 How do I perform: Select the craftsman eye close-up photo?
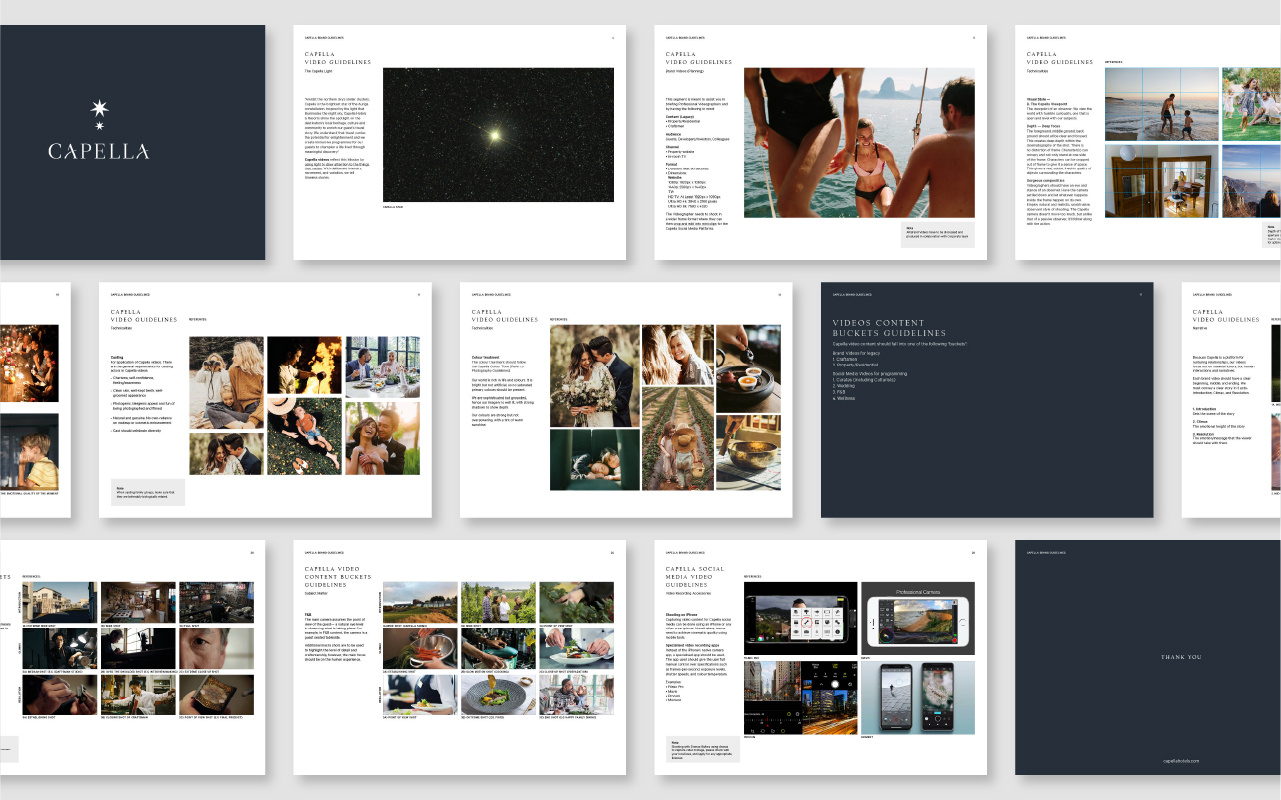click(215, 648)
